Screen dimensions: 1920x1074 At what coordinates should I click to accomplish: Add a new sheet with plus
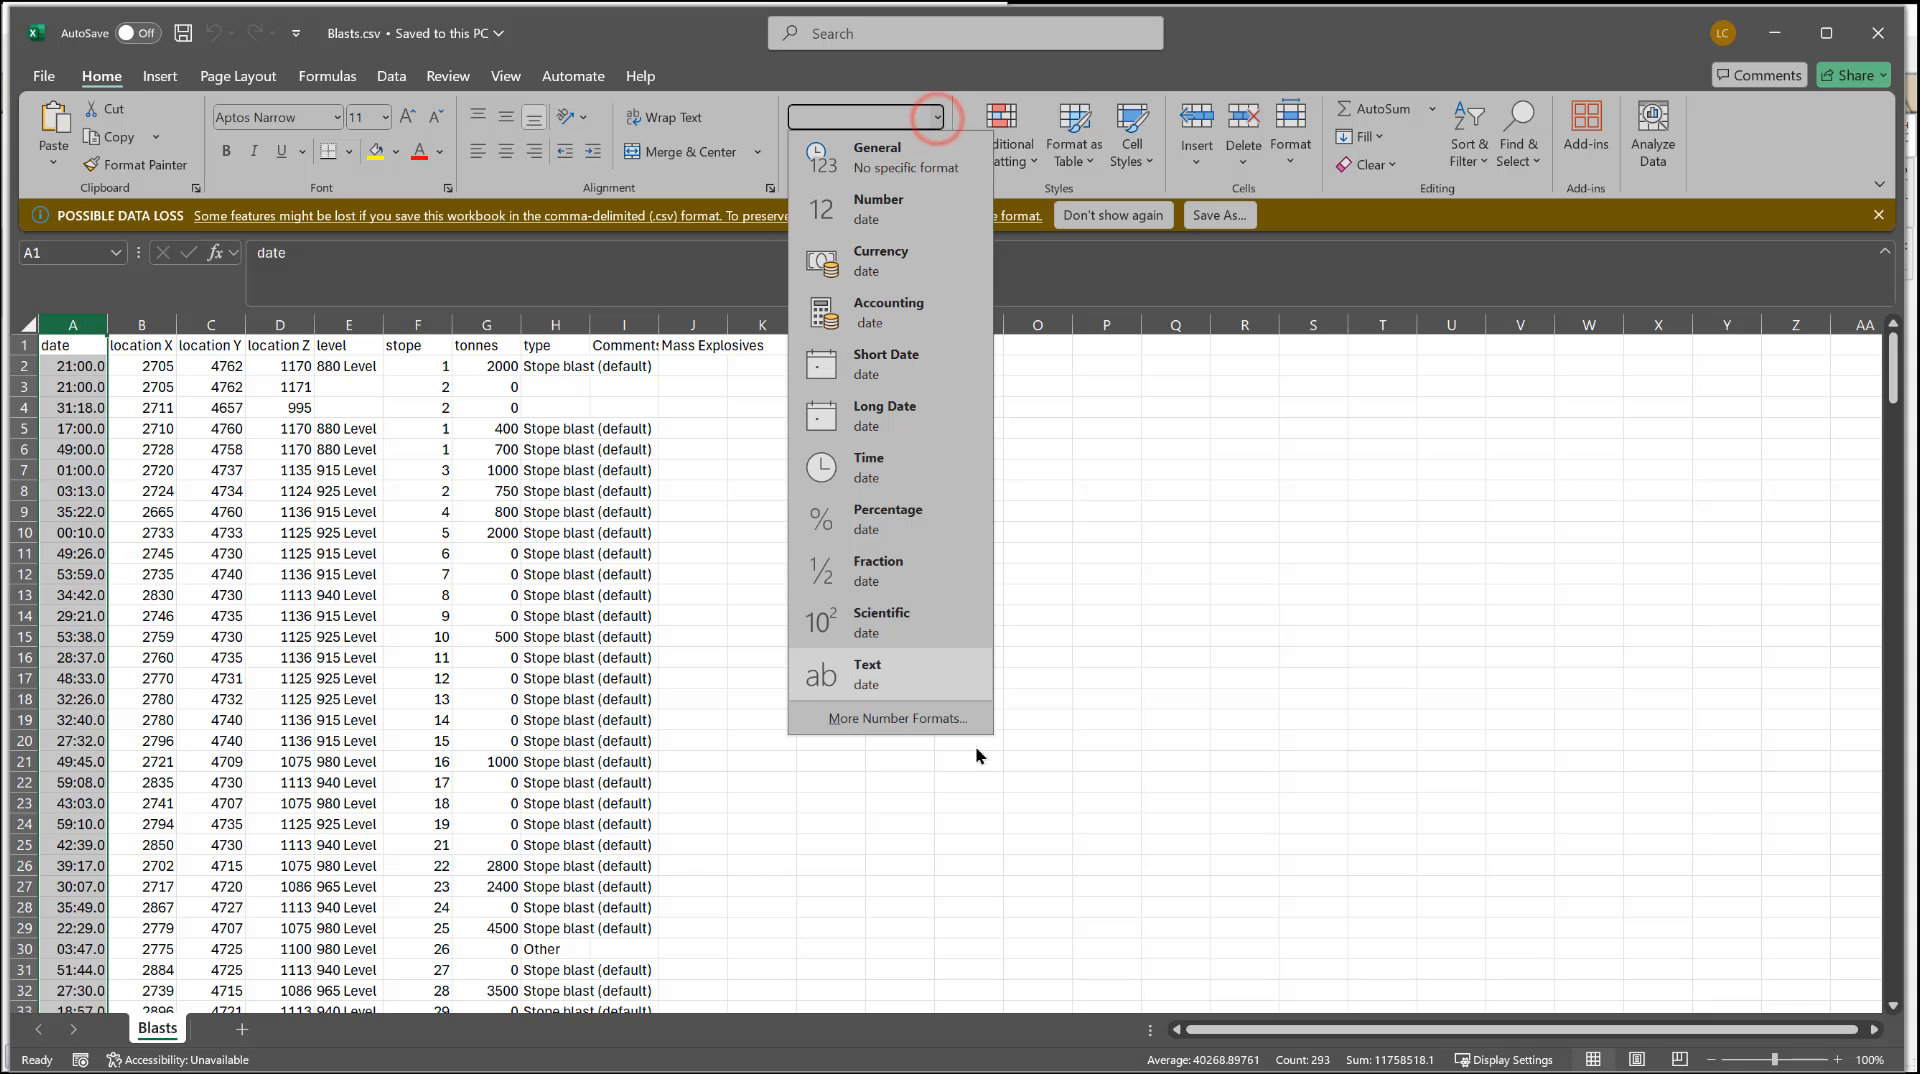point(242,1028)
